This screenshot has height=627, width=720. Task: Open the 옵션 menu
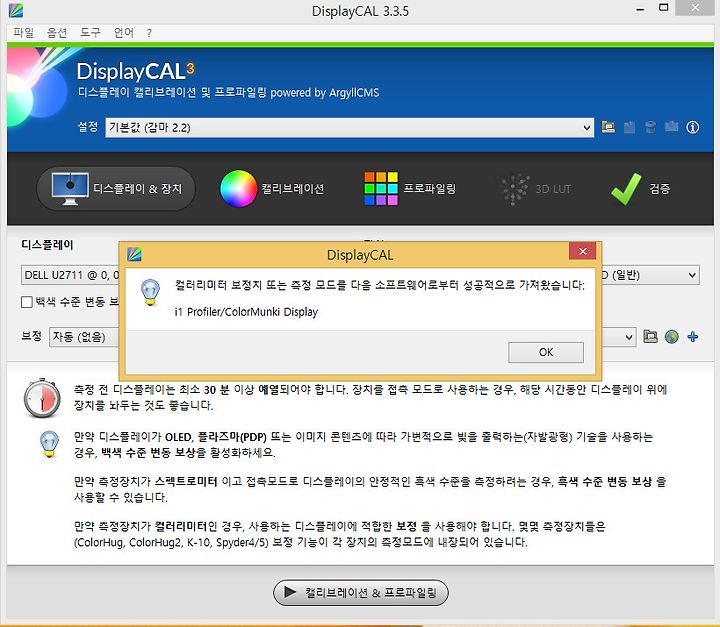(x=57, y=33)
